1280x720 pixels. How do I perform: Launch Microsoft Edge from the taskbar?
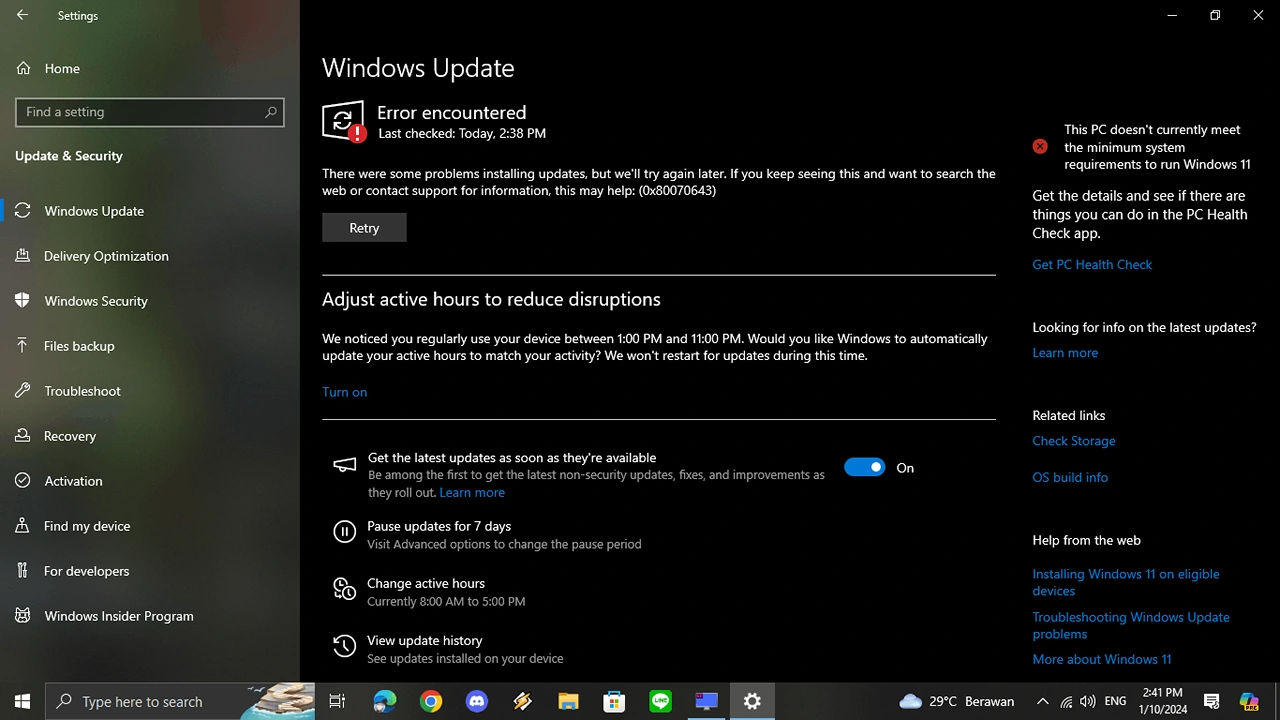tap(384, 701)
